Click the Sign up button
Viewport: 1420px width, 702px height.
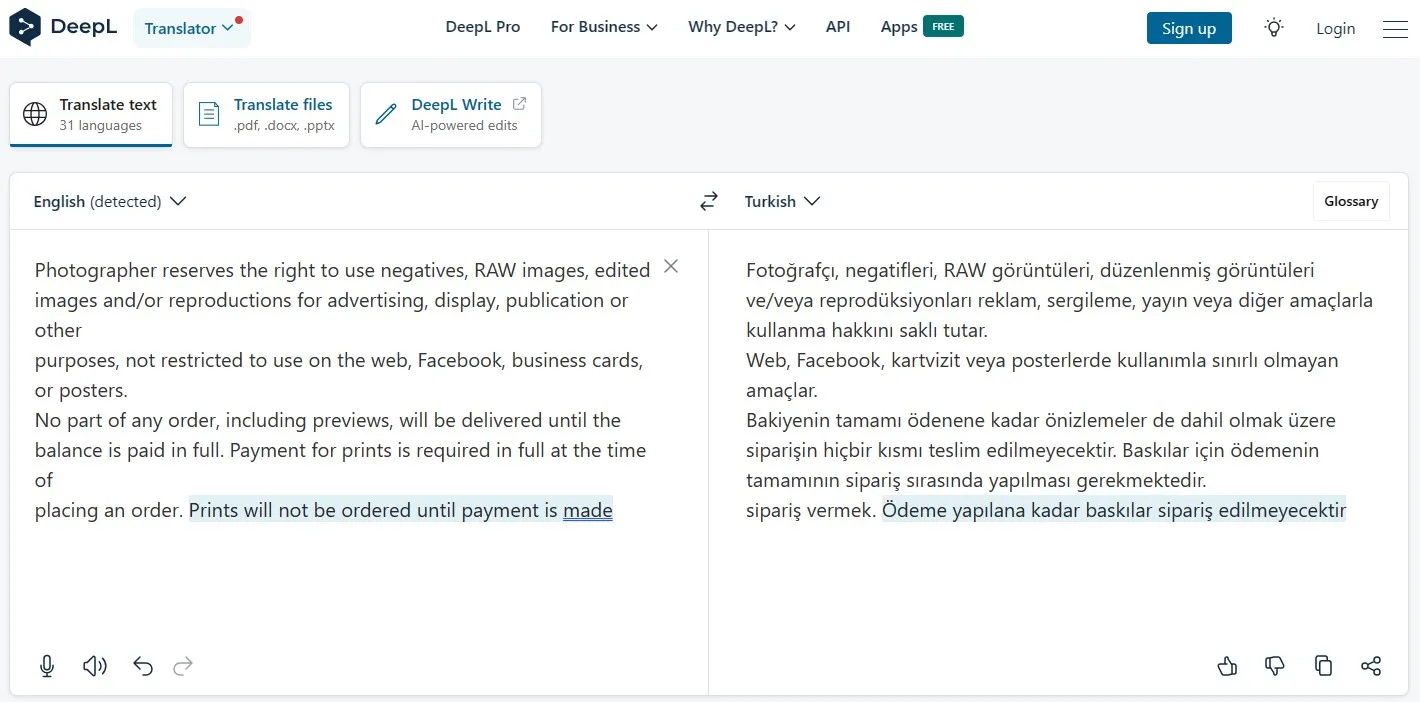coord(1188,28)
